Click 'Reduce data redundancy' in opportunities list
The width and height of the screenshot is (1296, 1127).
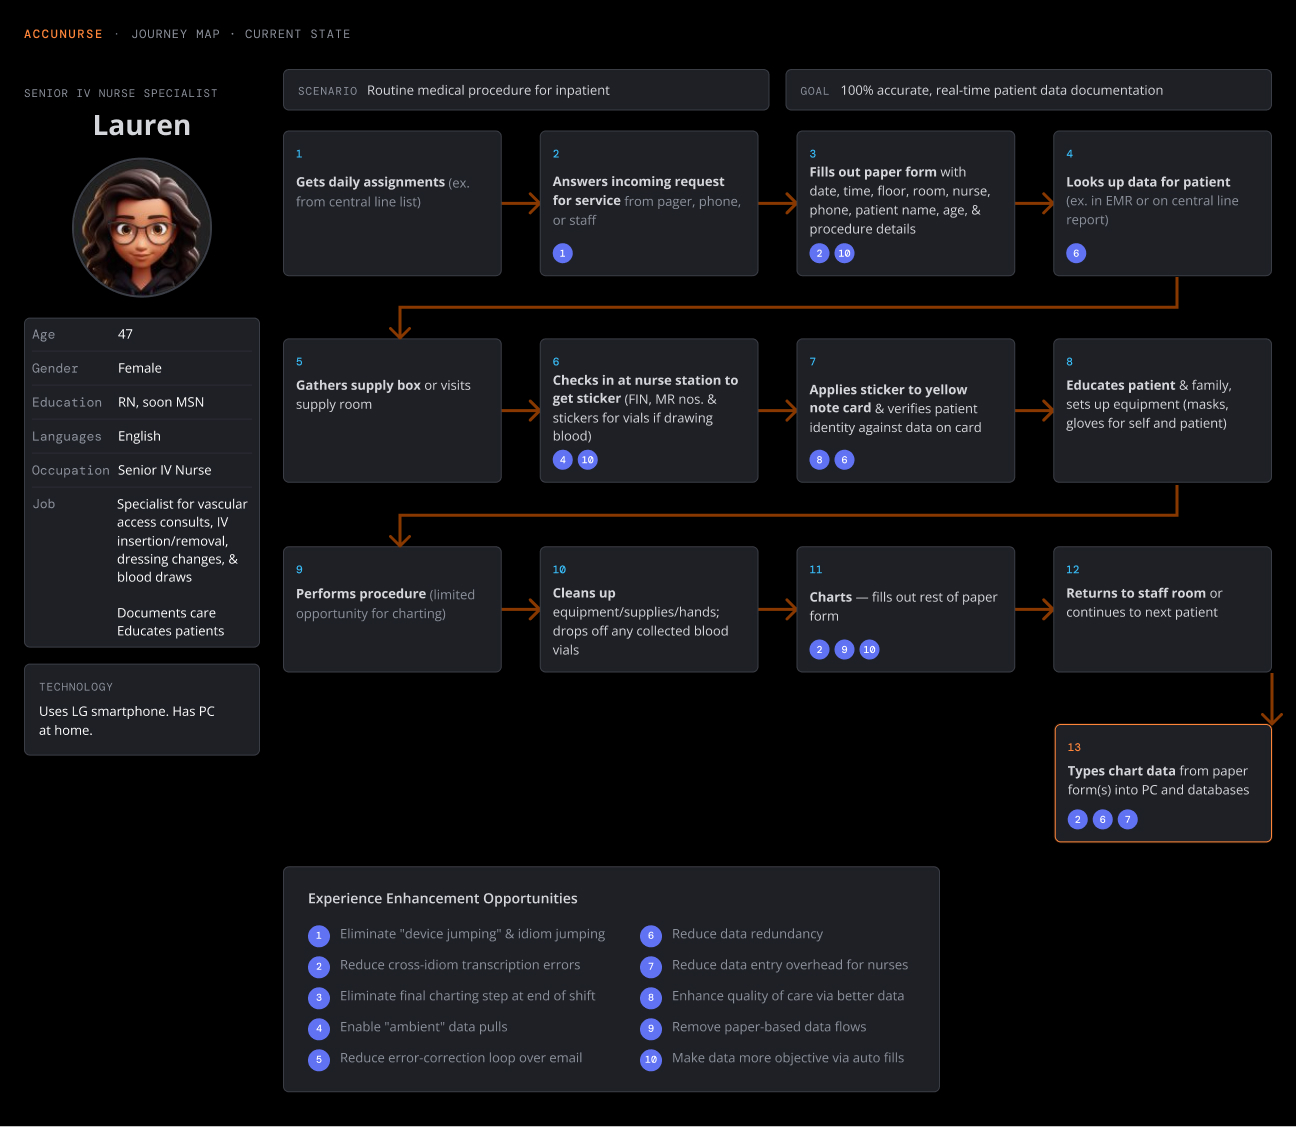[747, 934]
